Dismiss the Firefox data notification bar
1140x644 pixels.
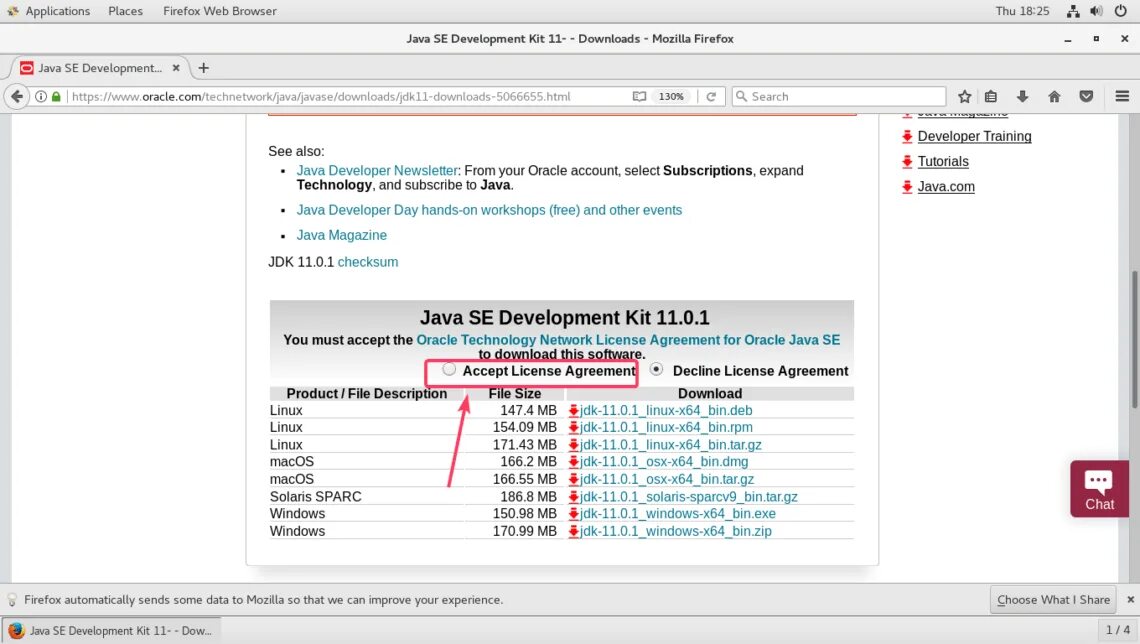[x=1130, y=600]
